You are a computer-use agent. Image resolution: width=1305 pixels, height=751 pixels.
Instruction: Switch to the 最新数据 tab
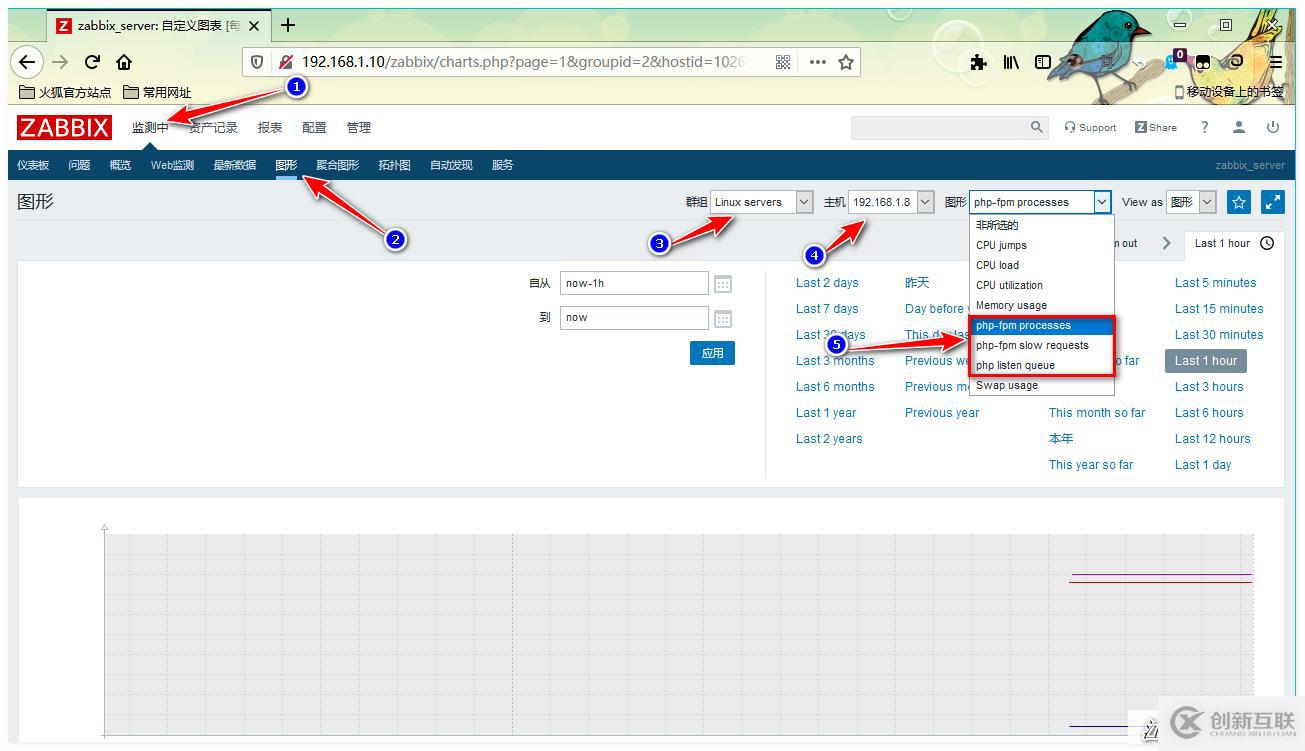pyautogui.click(x=234, y=165)
